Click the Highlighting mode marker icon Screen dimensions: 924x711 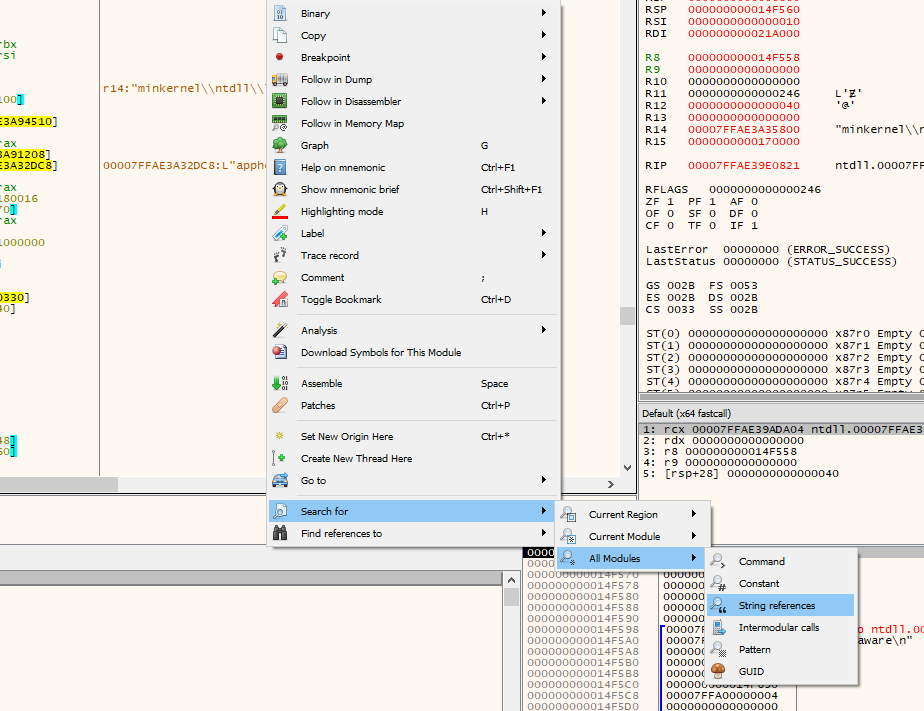coord(280,211)
